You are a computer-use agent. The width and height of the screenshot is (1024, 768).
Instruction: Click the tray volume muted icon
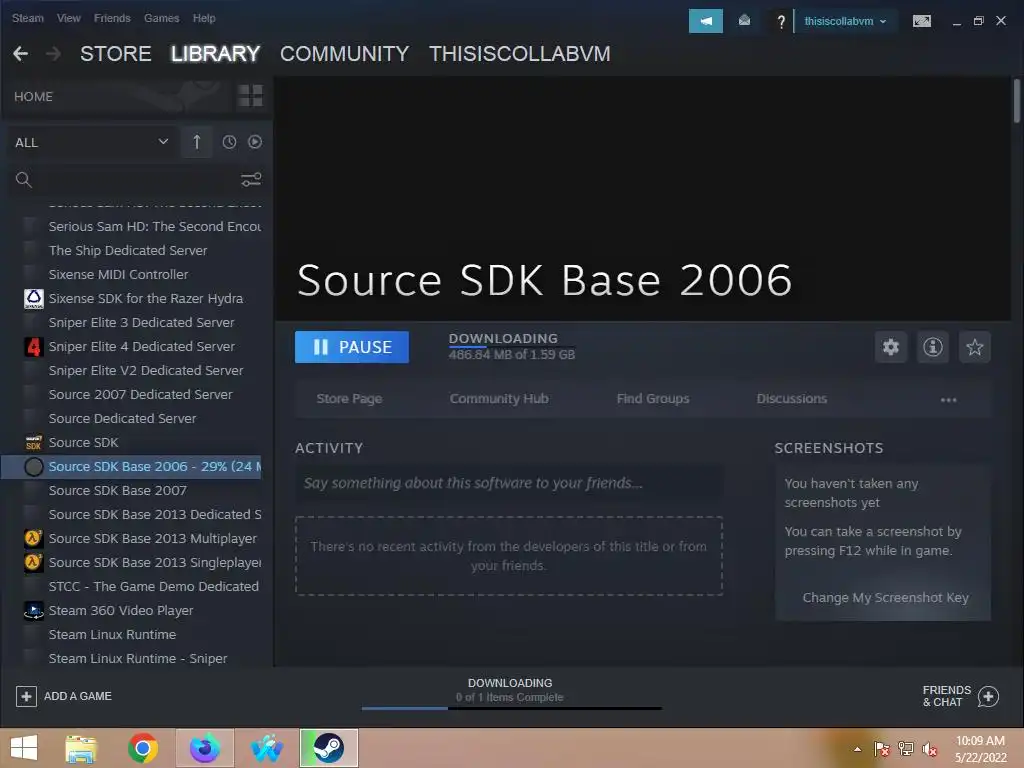point(929,749)
